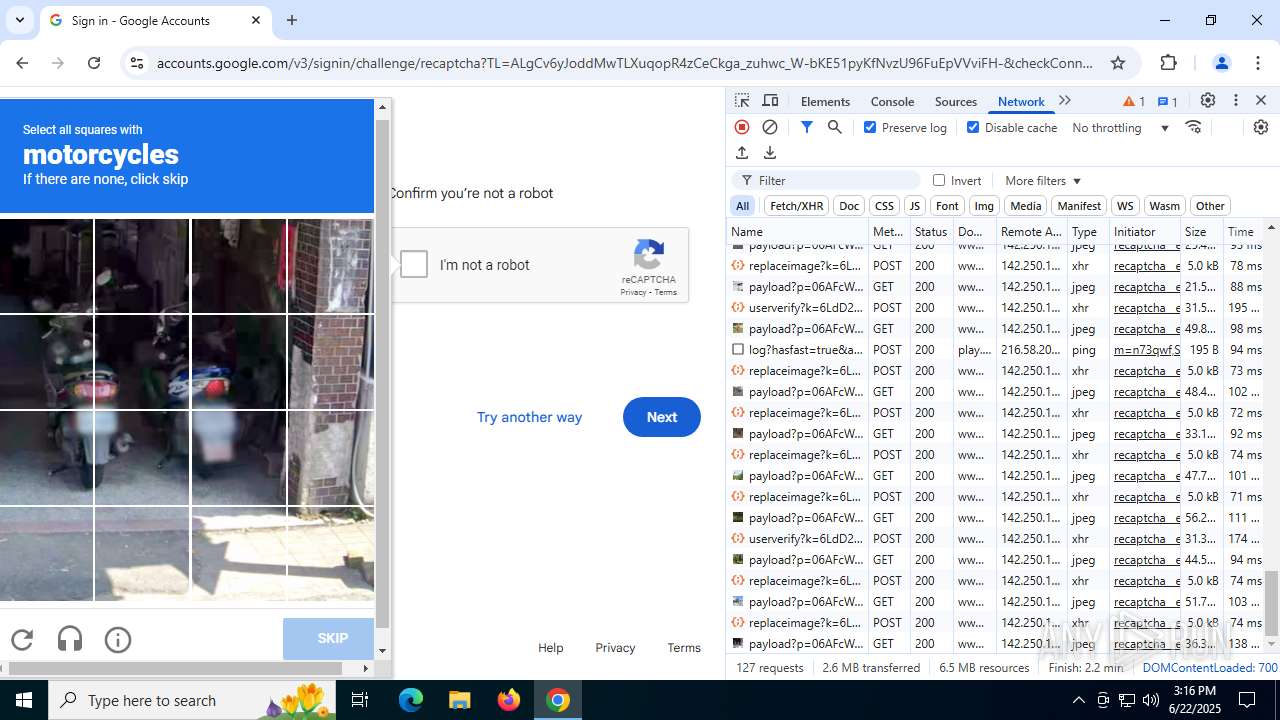Open the footer Terms link
The height and width of the screenshot is (720, 1280).
tap(684, 648)
